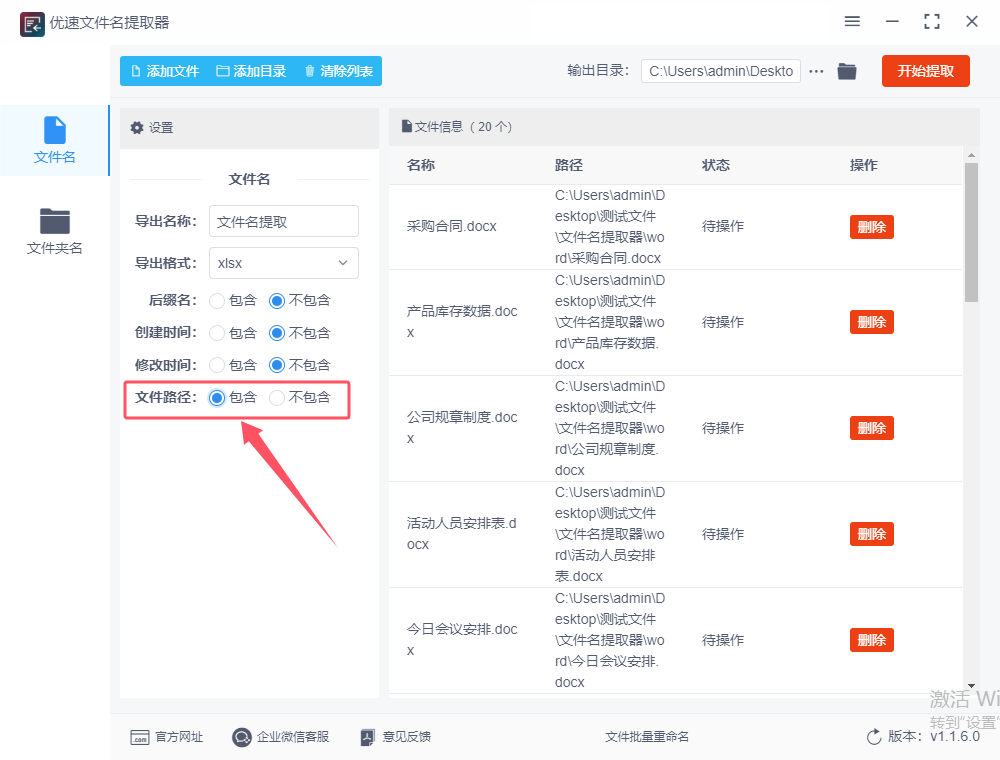The image size is (1000, 760).
Task: Click the 开始提取 button
Action: (925, 71)
